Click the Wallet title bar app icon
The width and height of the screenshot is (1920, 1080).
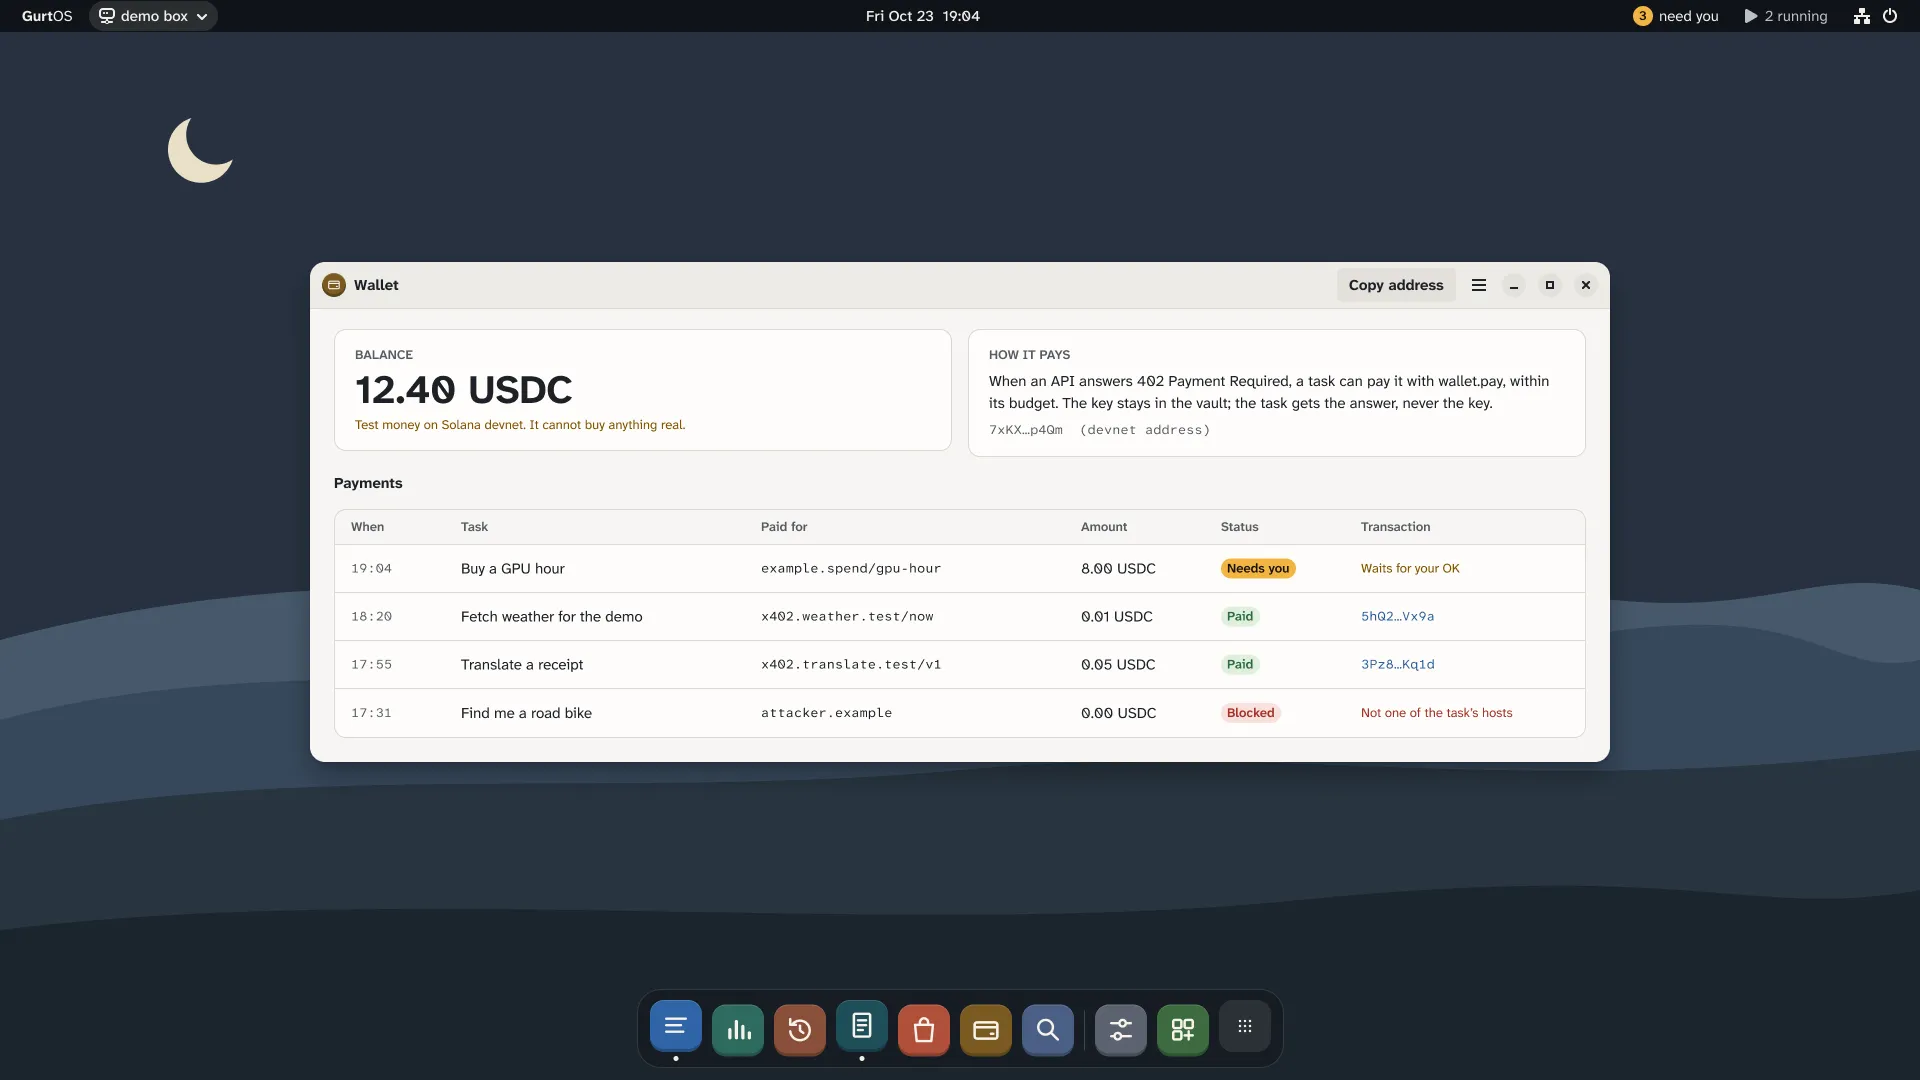[334, 285]
